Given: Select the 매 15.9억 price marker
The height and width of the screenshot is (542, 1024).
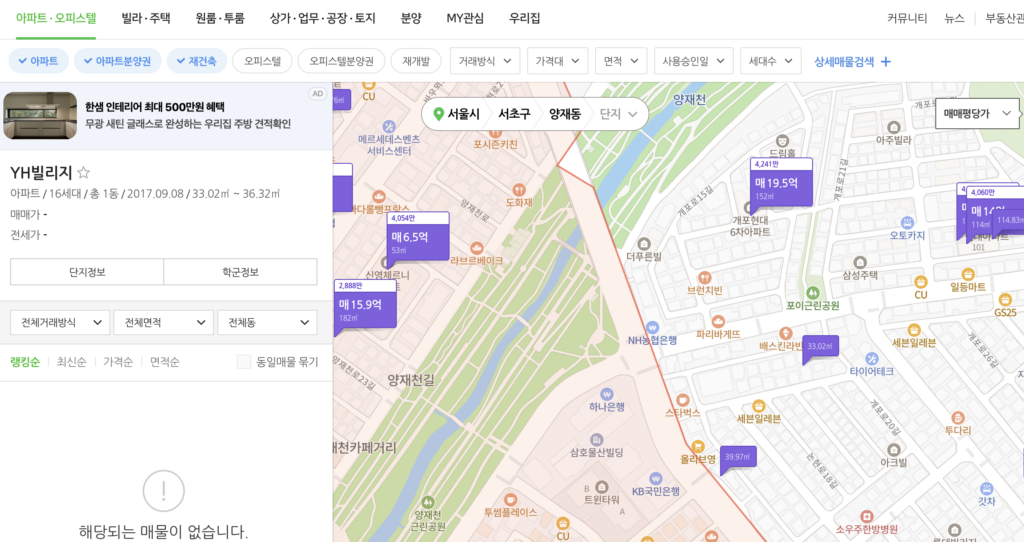Looking at the screenshot, I should 365,304.
